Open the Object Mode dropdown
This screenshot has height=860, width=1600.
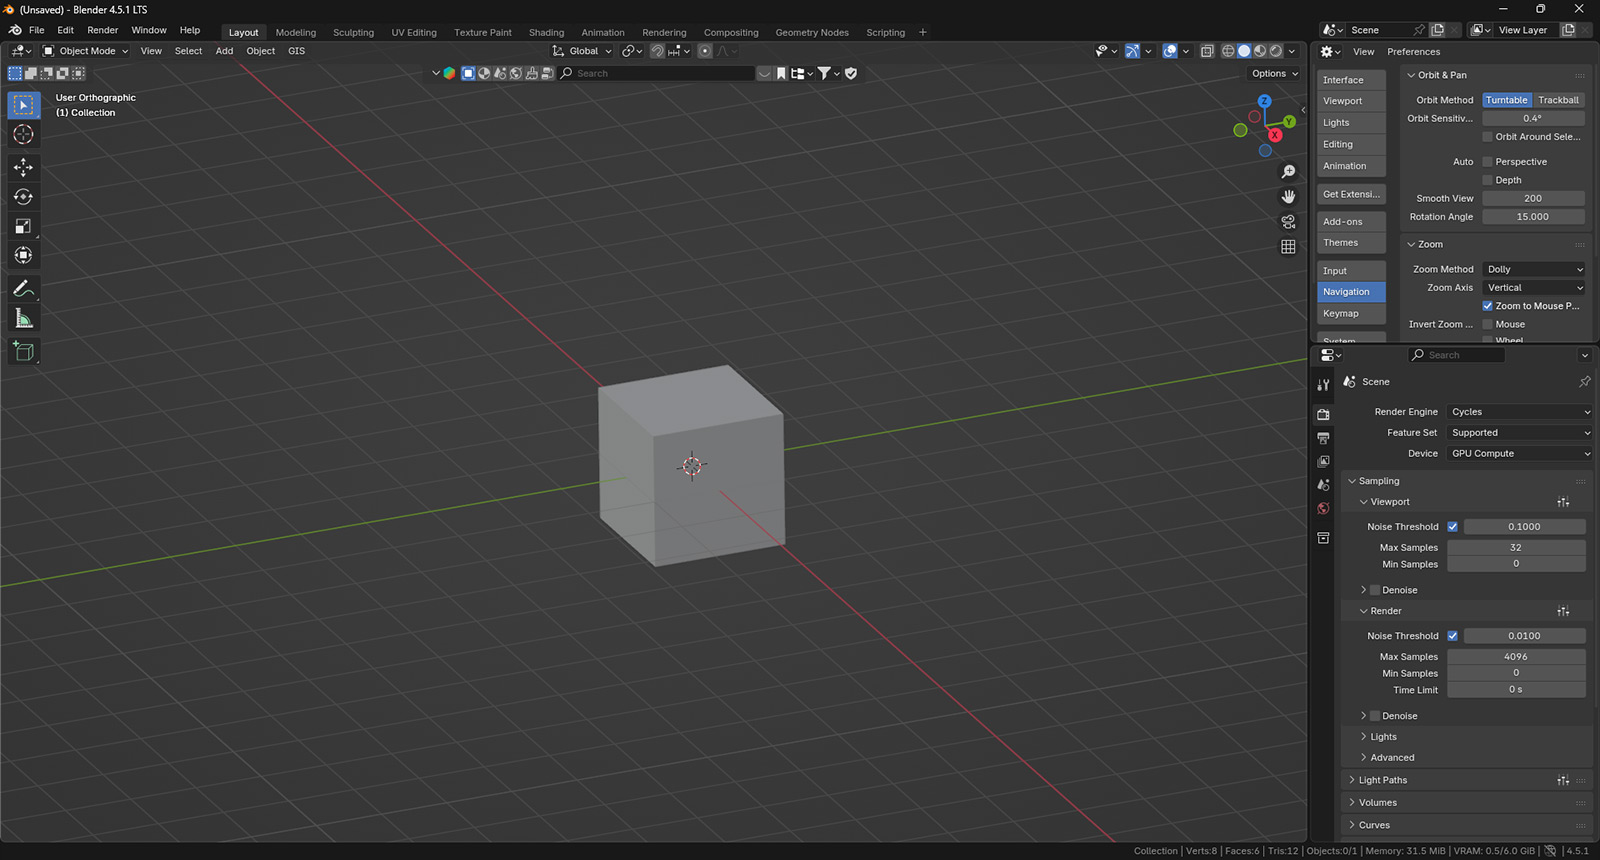85,51
